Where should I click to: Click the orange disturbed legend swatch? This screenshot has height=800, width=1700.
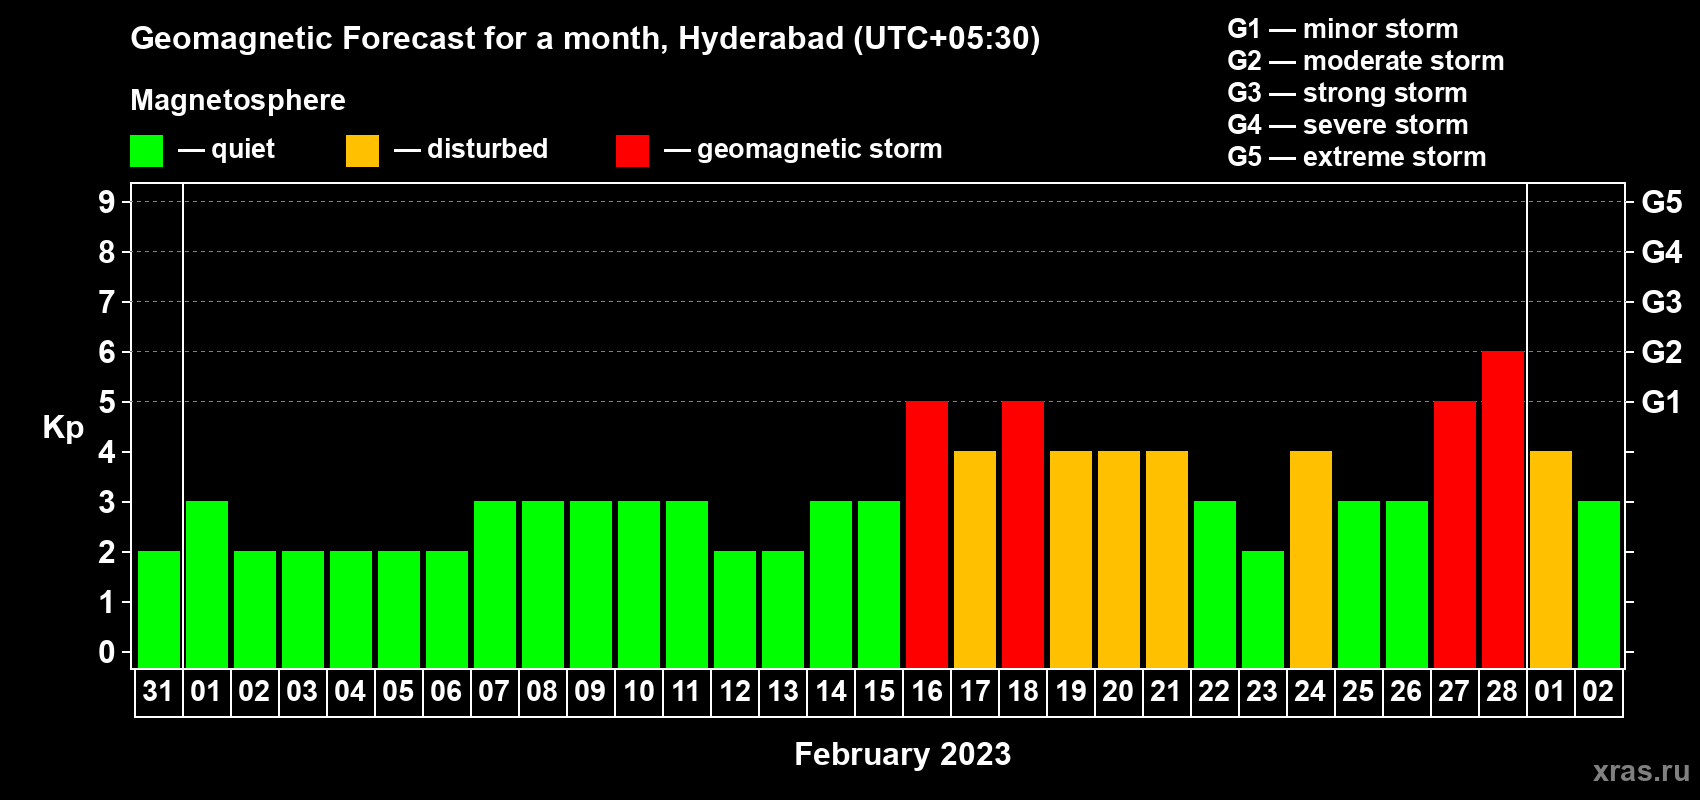coord(362,151)
